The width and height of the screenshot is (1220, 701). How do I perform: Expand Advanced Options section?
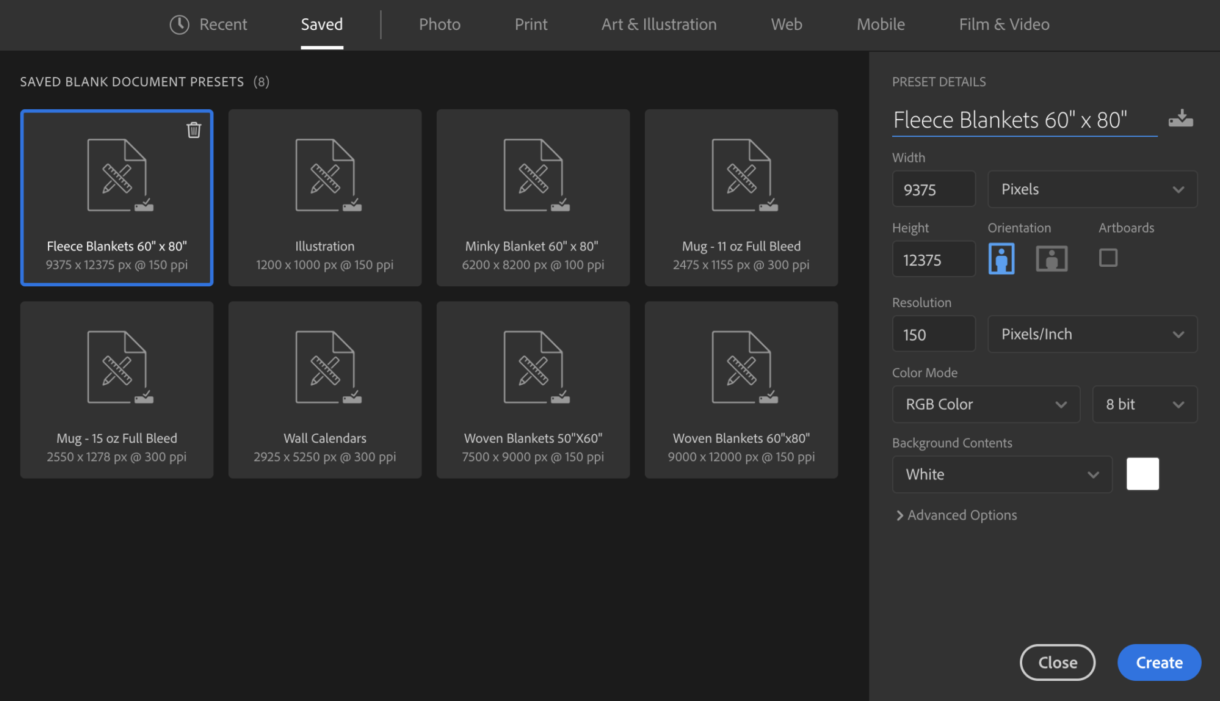pyautogui.click(x=956, y=515)
